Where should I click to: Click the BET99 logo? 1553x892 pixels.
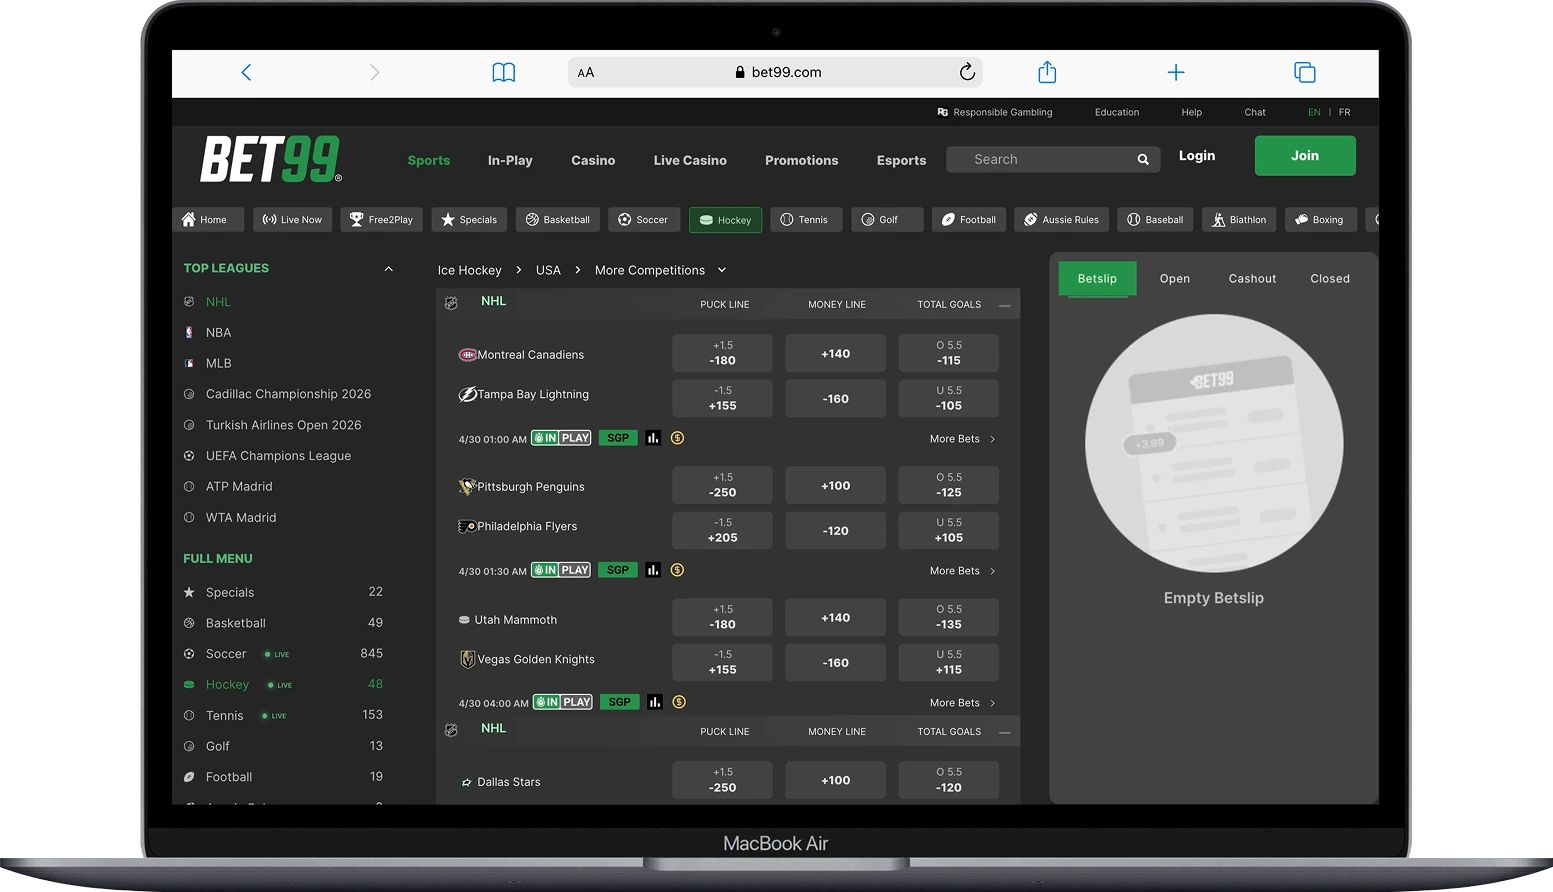(271, 159)
